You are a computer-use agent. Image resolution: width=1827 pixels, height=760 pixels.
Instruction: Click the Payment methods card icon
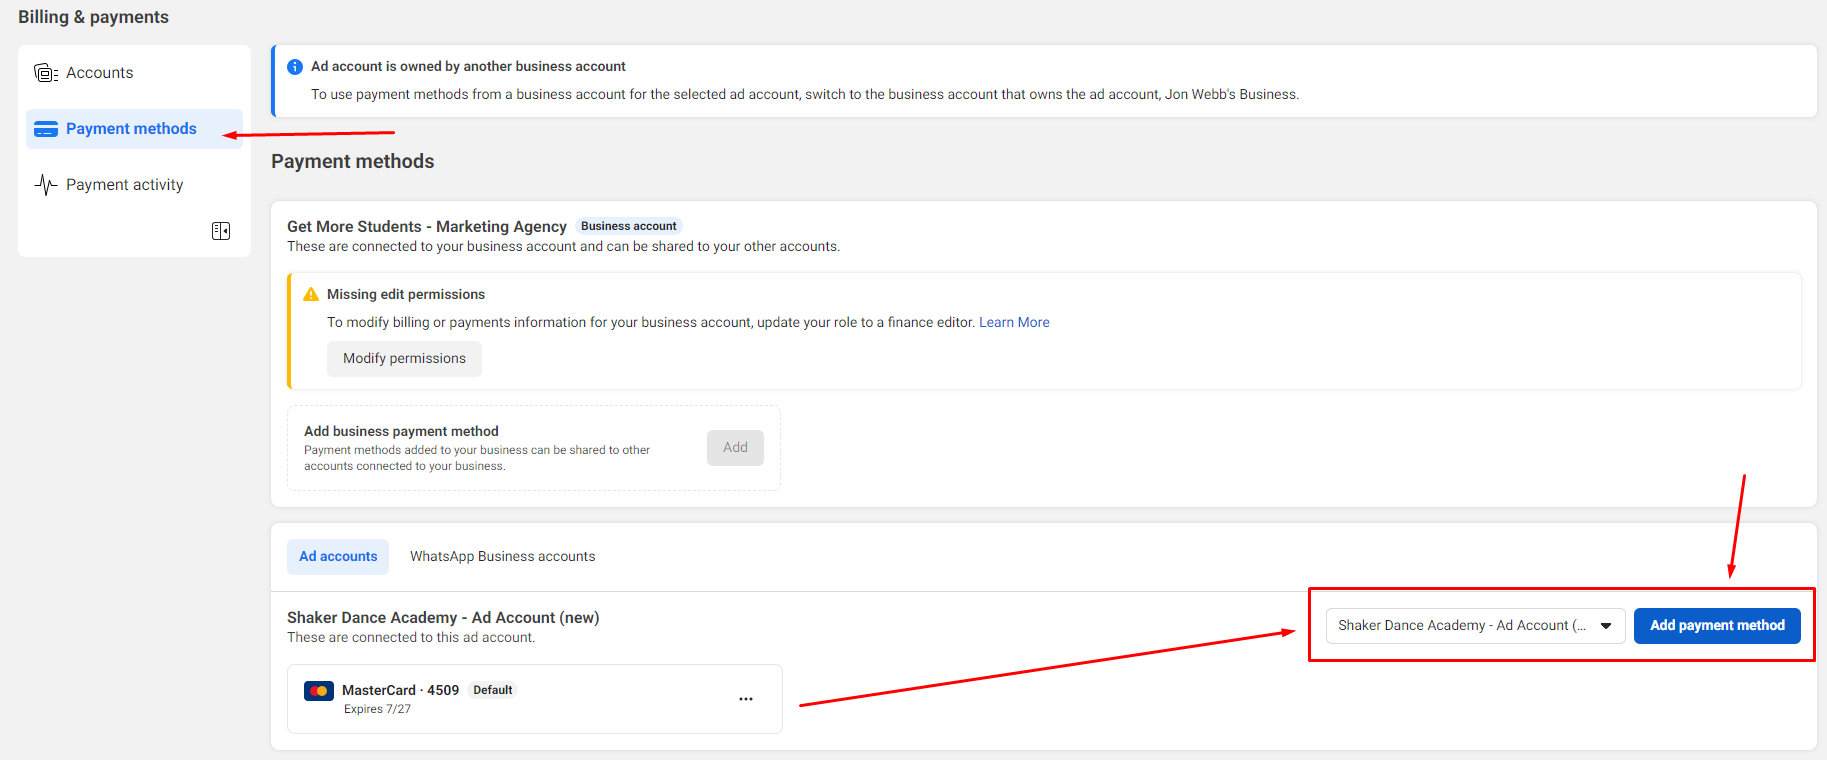point(46,129)
